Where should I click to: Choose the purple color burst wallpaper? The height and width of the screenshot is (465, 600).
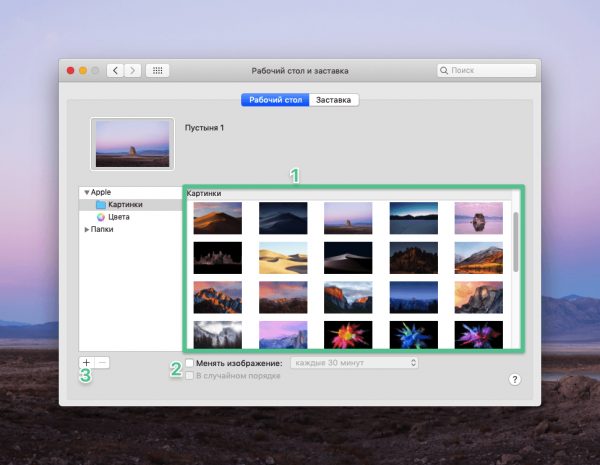point(479,334)
